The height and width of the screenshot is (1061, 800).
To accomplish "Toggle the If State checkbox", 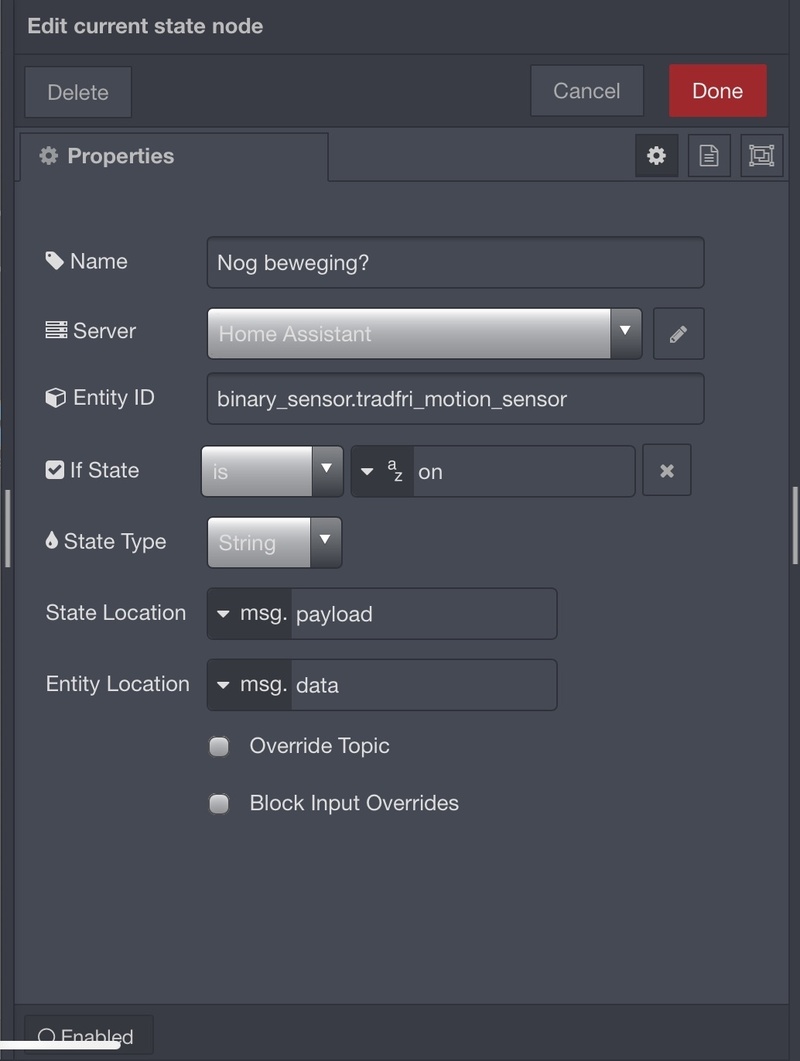I will 55,470.
